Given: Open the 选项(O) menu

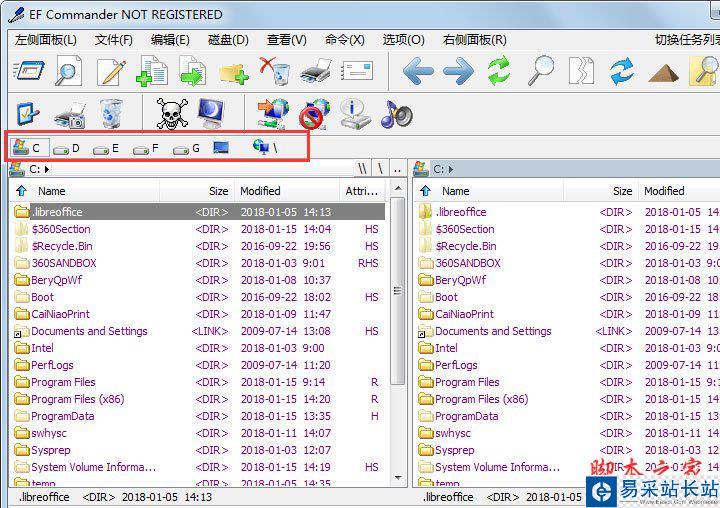Looking at the screenshot, I should click(403, 40).
